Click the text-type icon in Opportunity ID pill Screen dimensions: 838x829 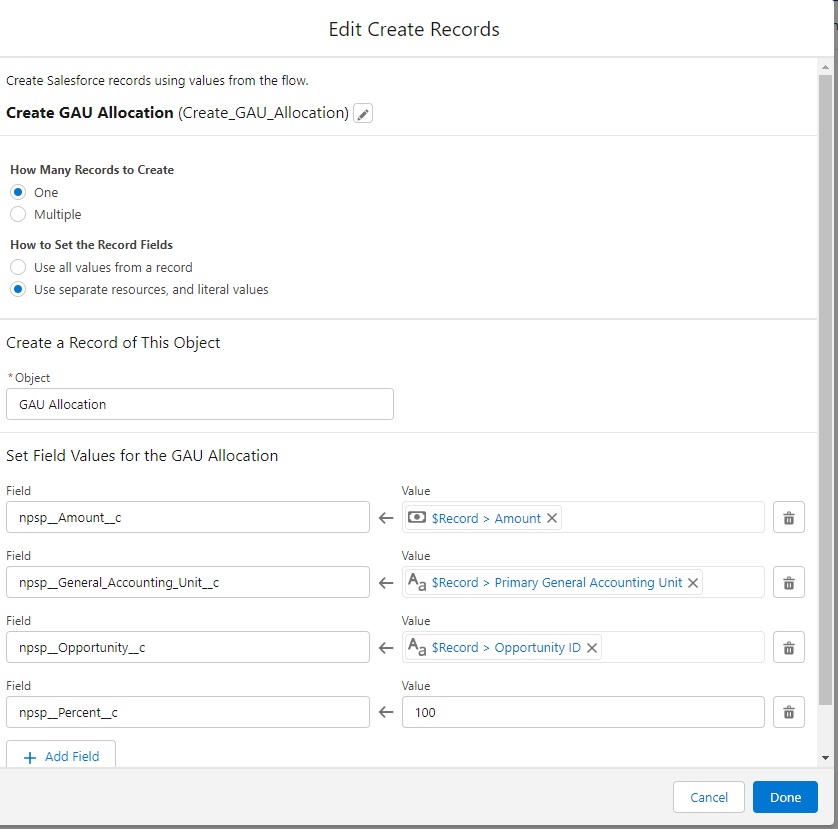(417, 647)
